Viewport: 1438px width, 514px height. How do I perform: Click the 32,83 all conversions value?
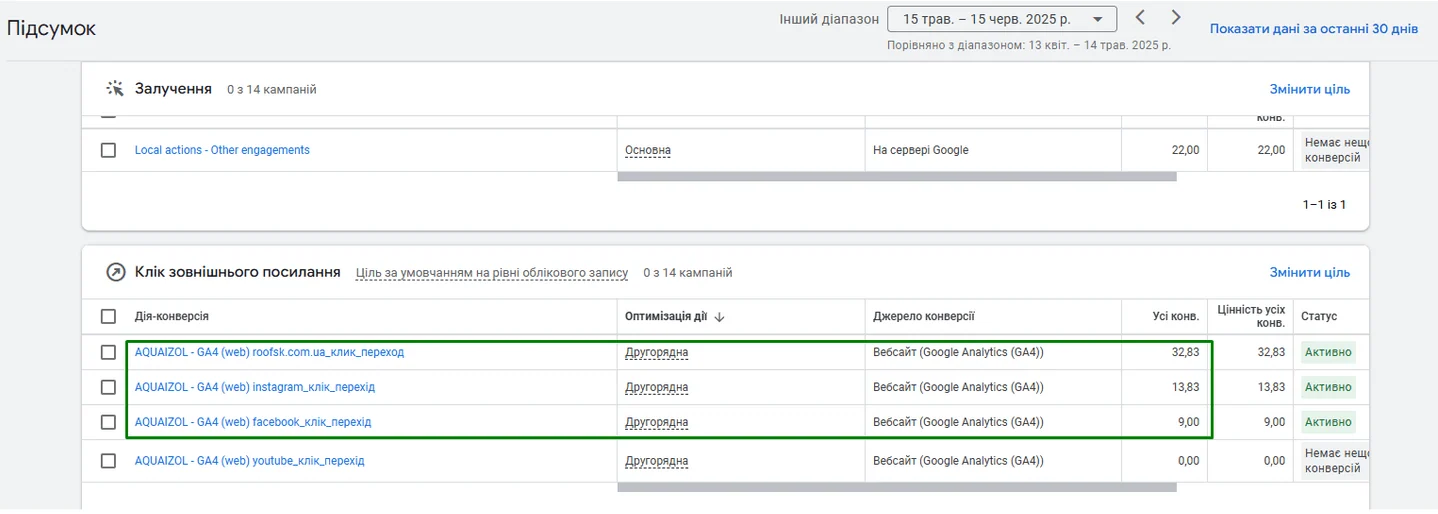[x=1185, y=352]
